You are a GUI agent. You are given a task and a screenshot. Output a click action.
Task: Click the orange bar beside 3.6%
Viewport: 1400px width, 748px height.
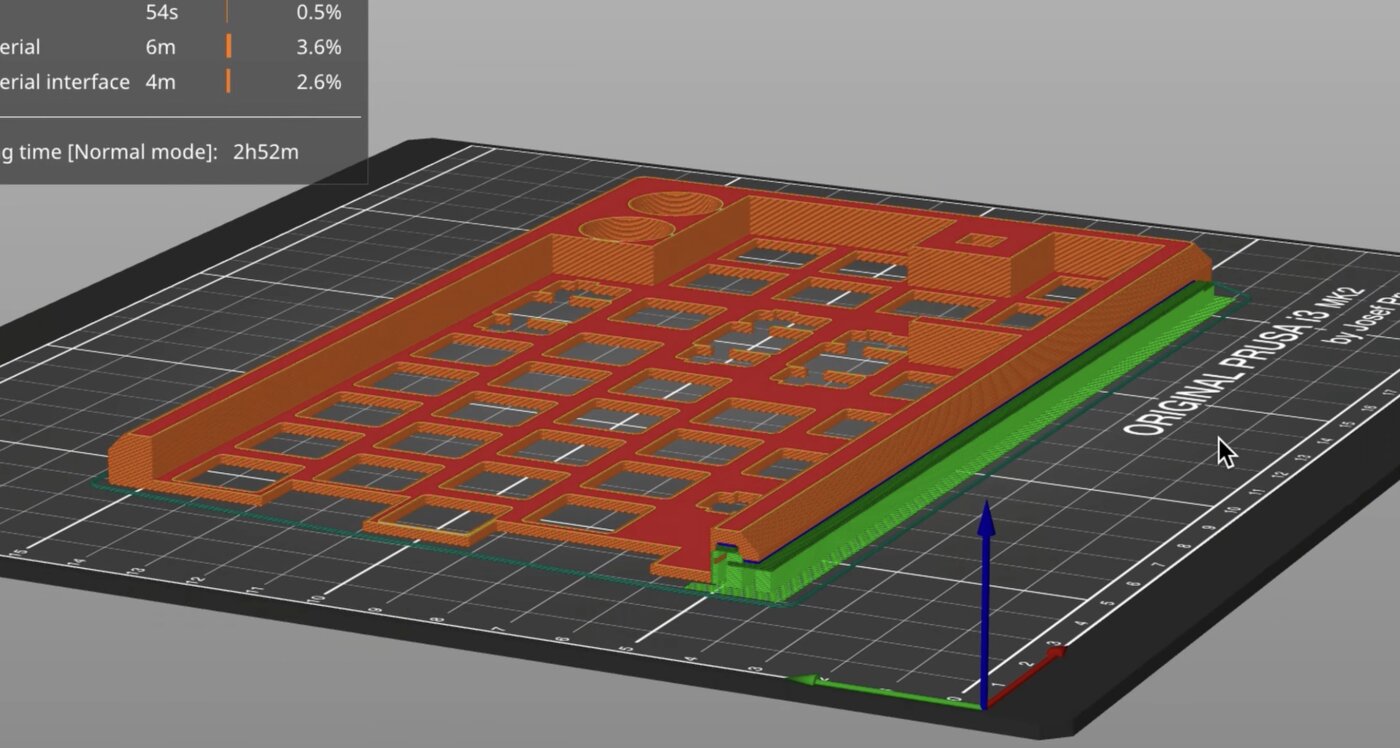pos(229,47)
